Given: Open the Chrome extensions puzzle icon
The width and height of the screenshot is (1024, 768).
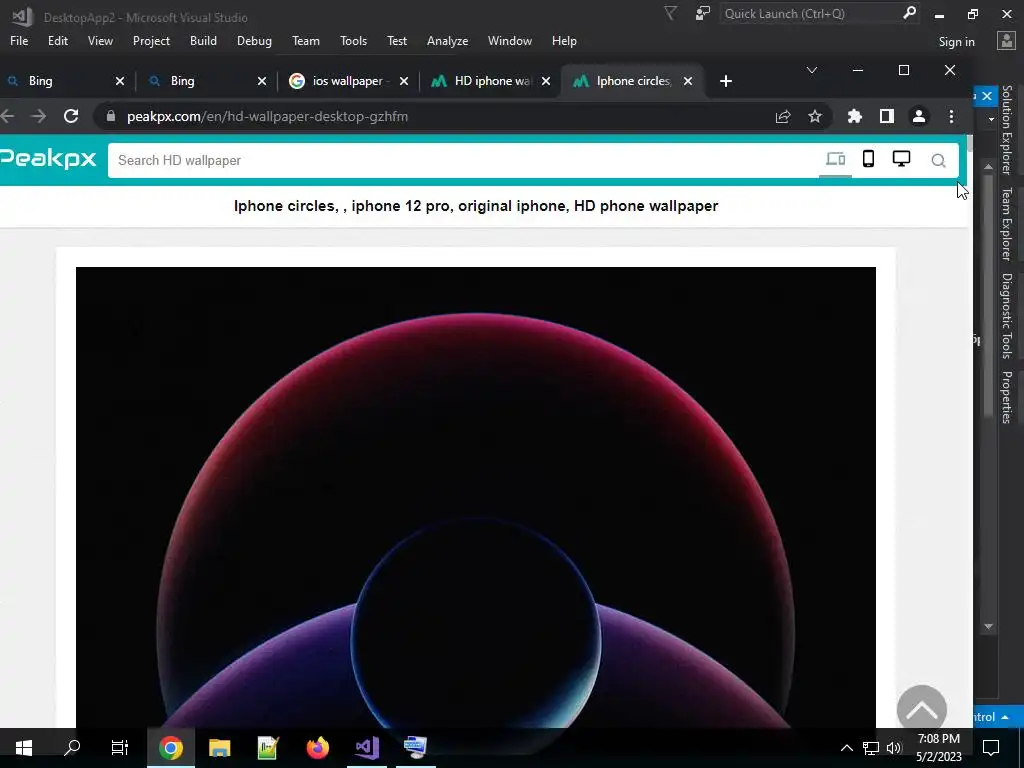Looking at the screenshot, I should [854, 116].
